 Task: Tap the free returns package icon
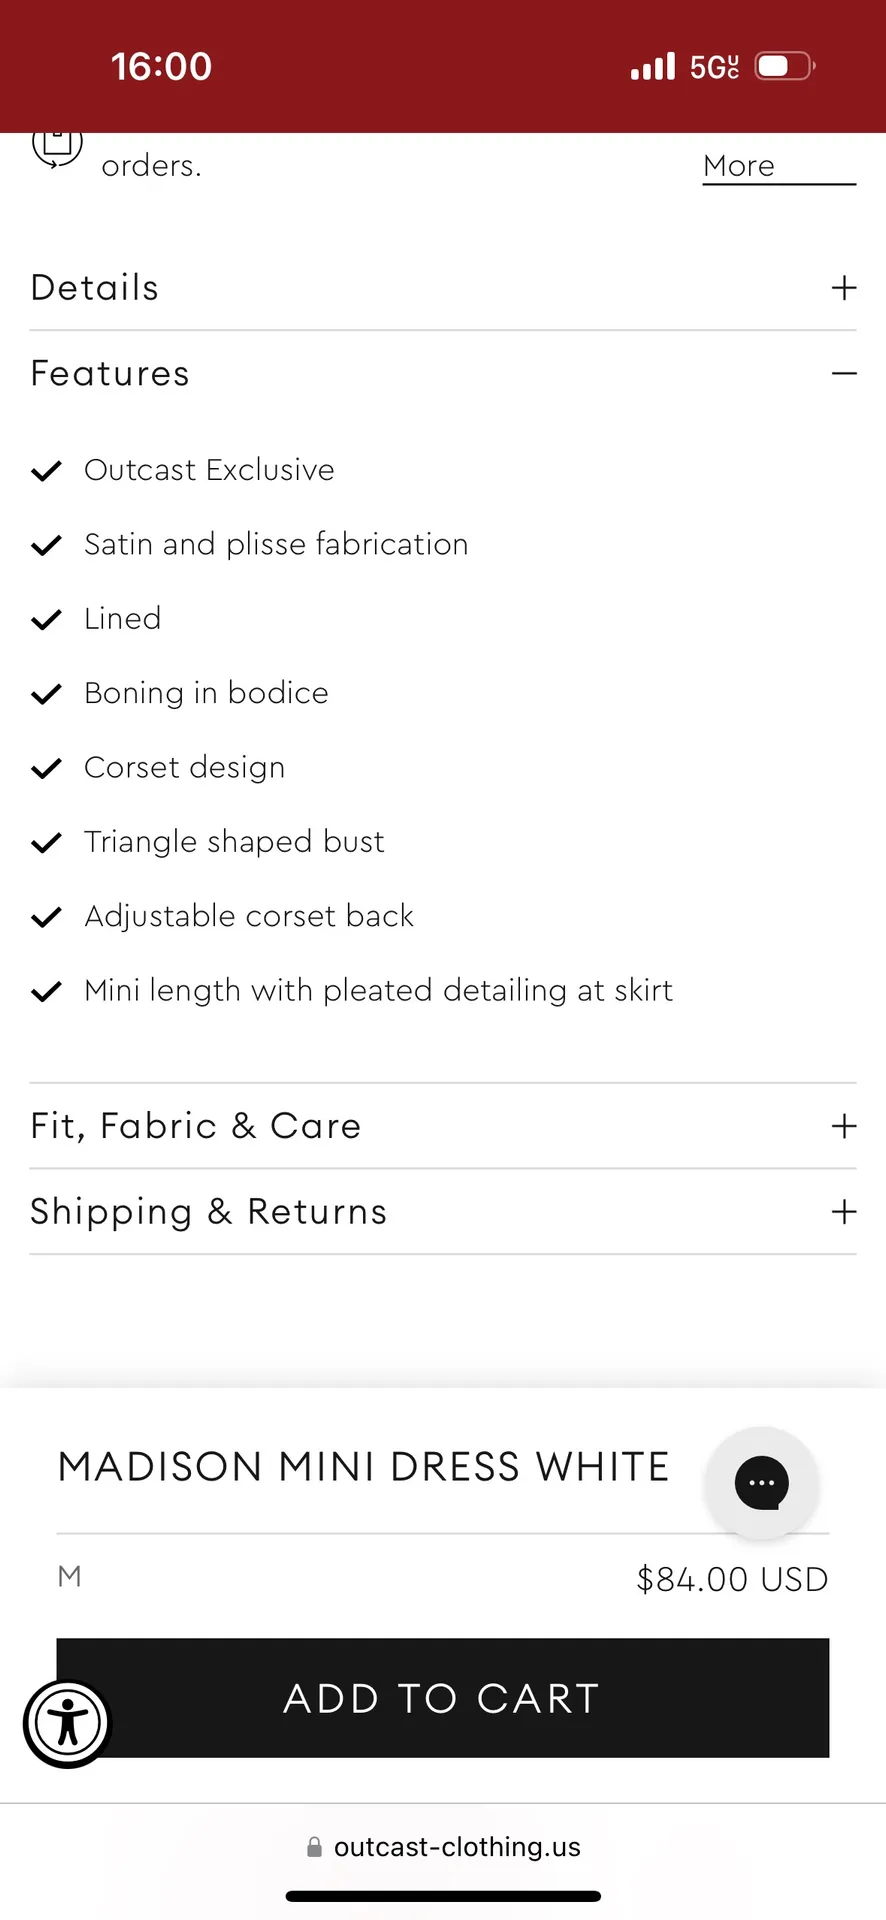click(57, 146)
